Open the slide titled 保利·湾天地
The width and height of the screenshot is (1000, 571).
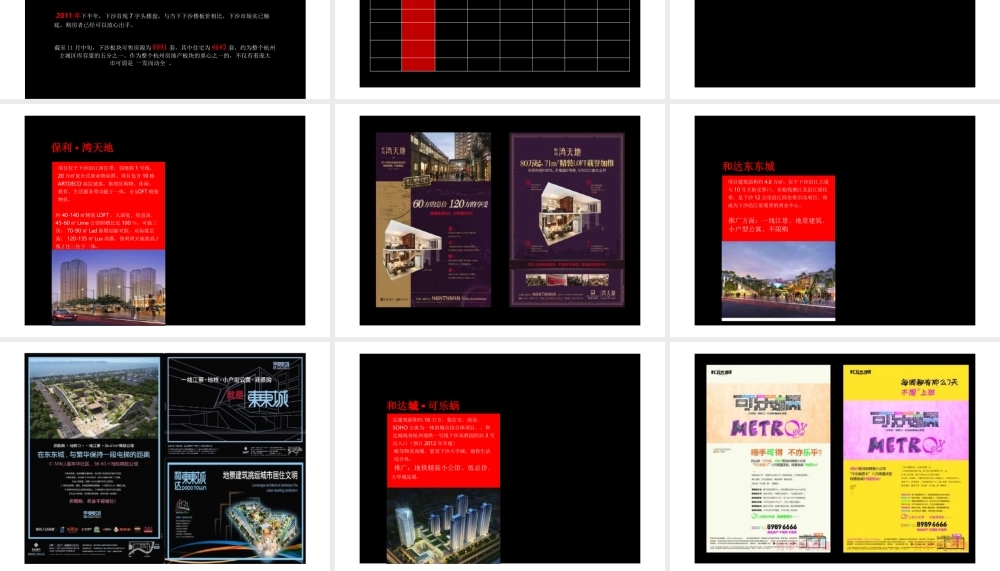coord(165,220)
